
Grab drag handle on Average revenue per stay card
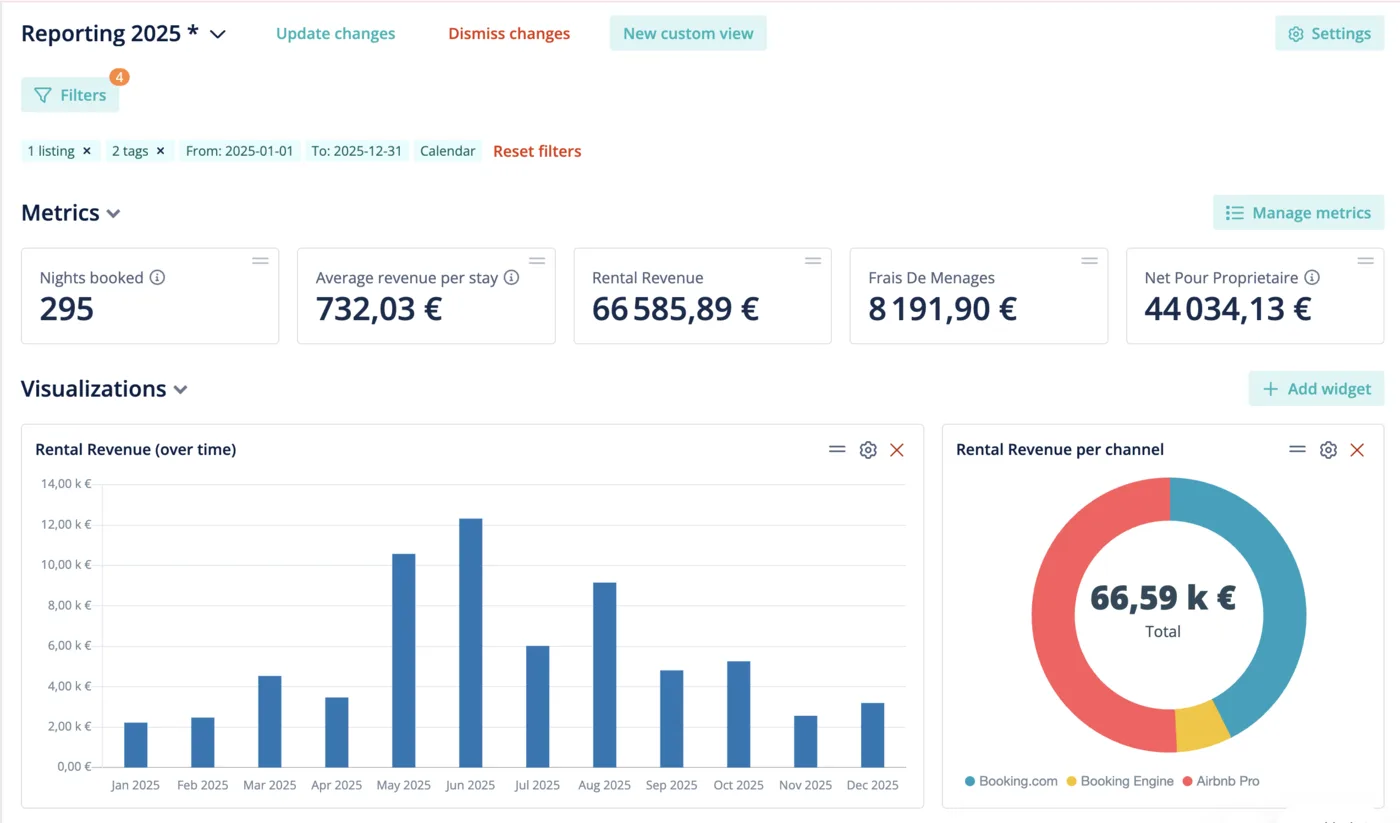537,261
